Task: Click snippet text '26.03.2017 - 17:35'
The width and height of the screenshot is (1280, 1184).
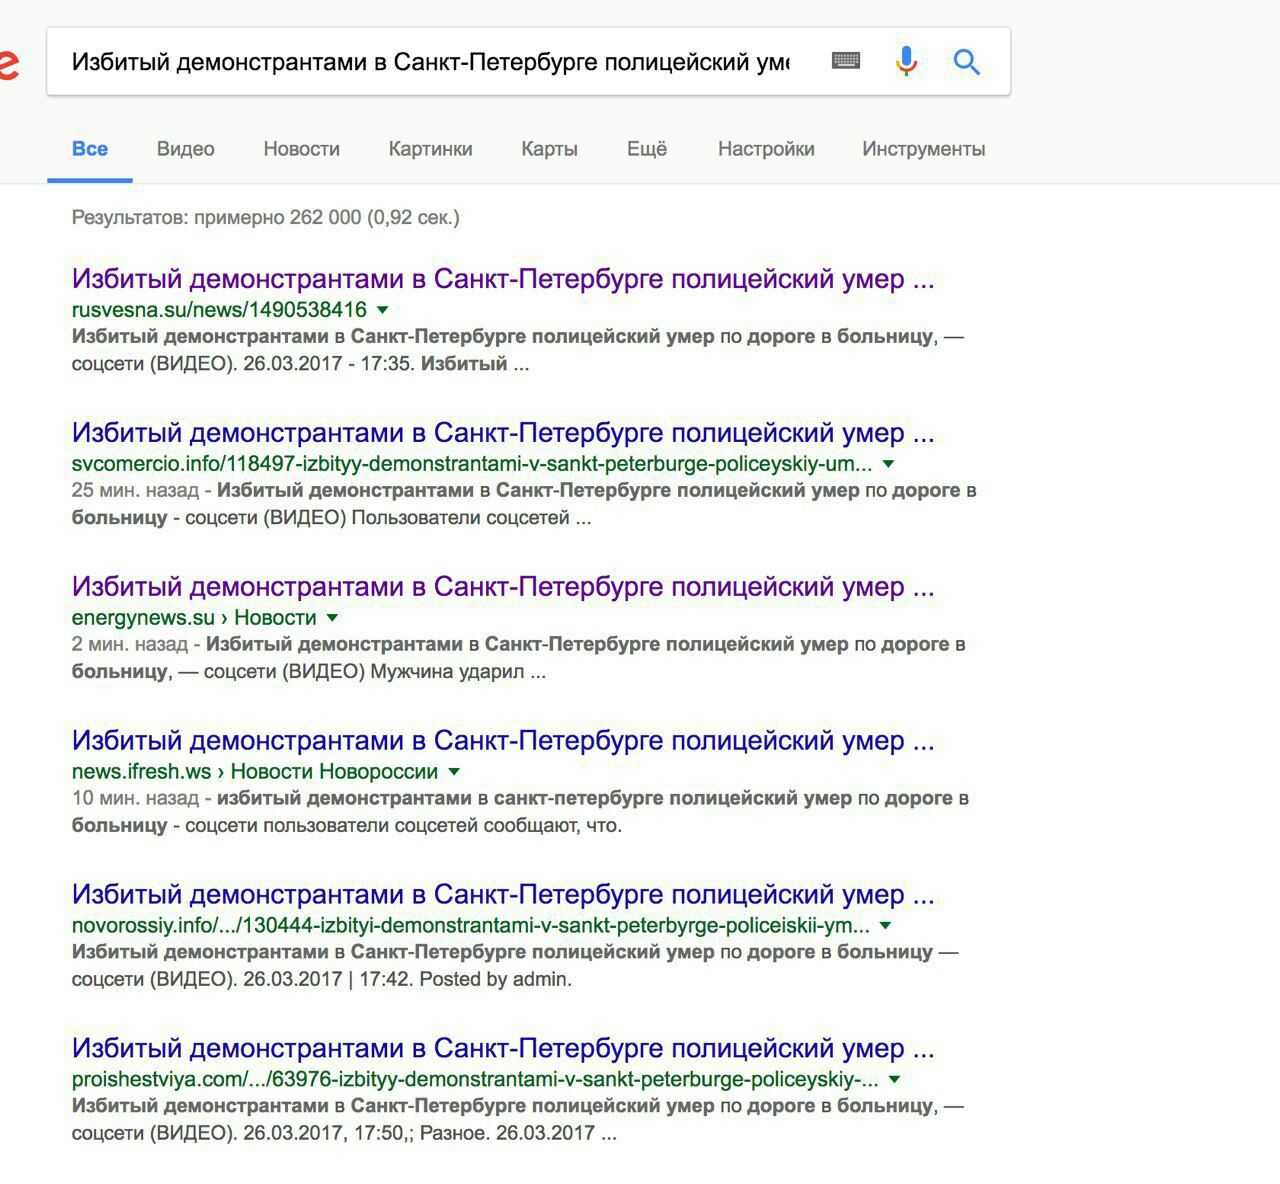Action: [328, 364]
